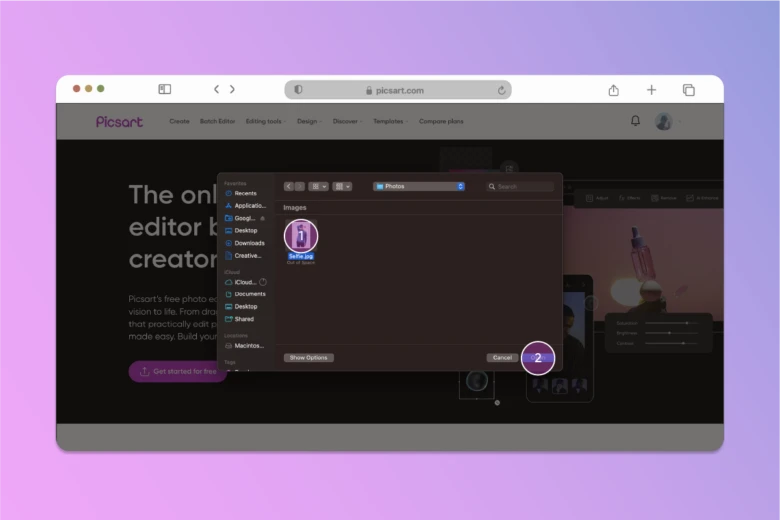This screenshot has height=520, width=780.
Task: Open the Photos folder location dropdown
Action: tap(419, 186)
